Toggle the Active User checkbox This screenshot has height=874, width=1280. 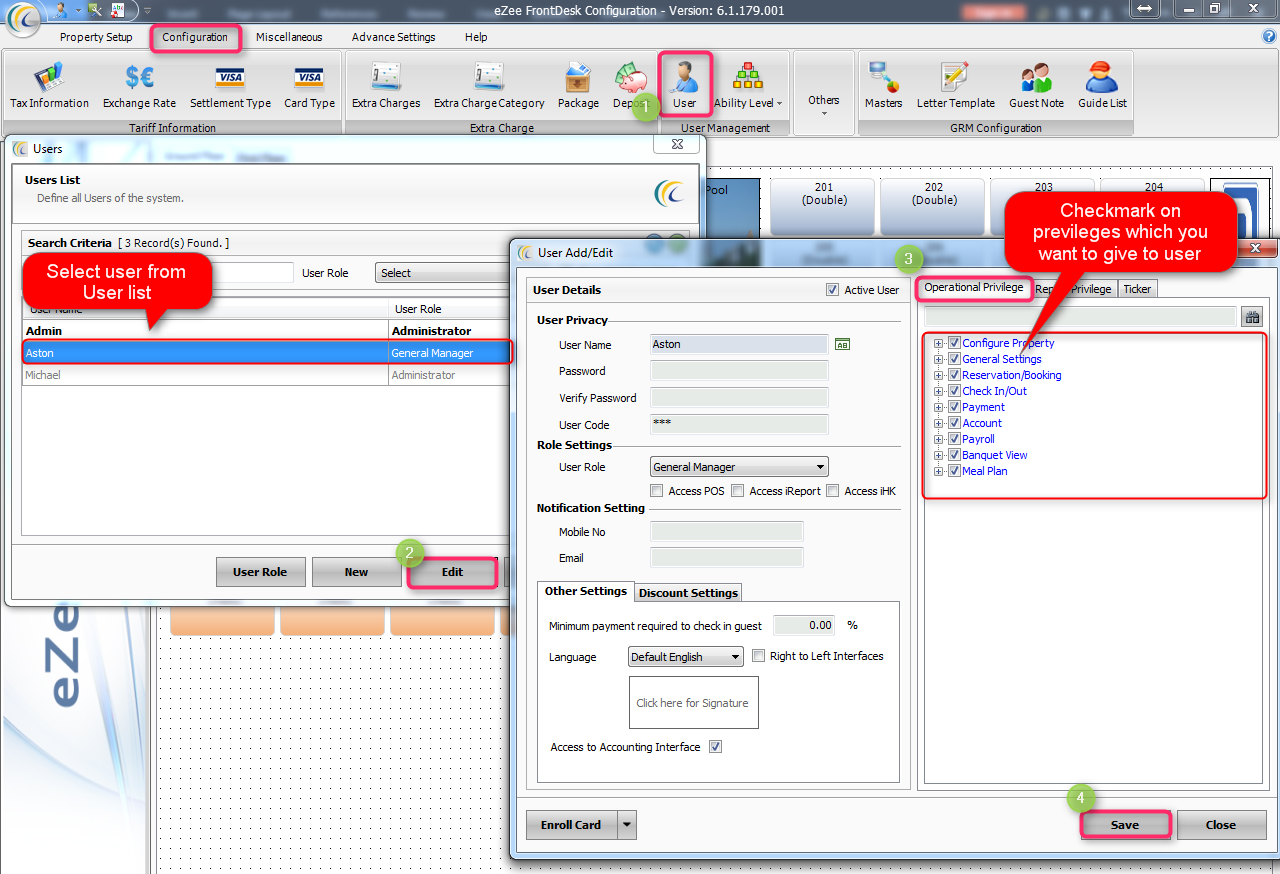[832, 290]
